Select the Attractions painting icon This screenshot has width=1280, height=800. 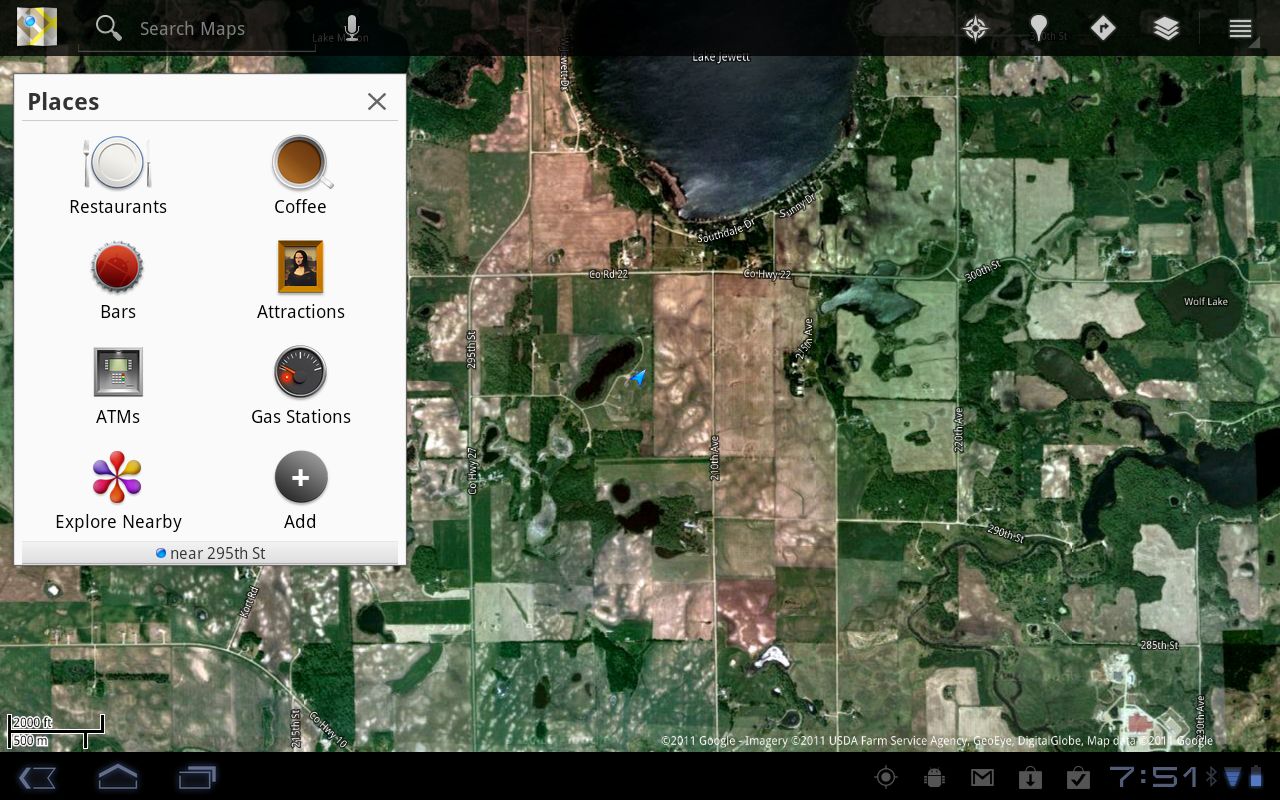pyautogui.click(x=301, y=266)
